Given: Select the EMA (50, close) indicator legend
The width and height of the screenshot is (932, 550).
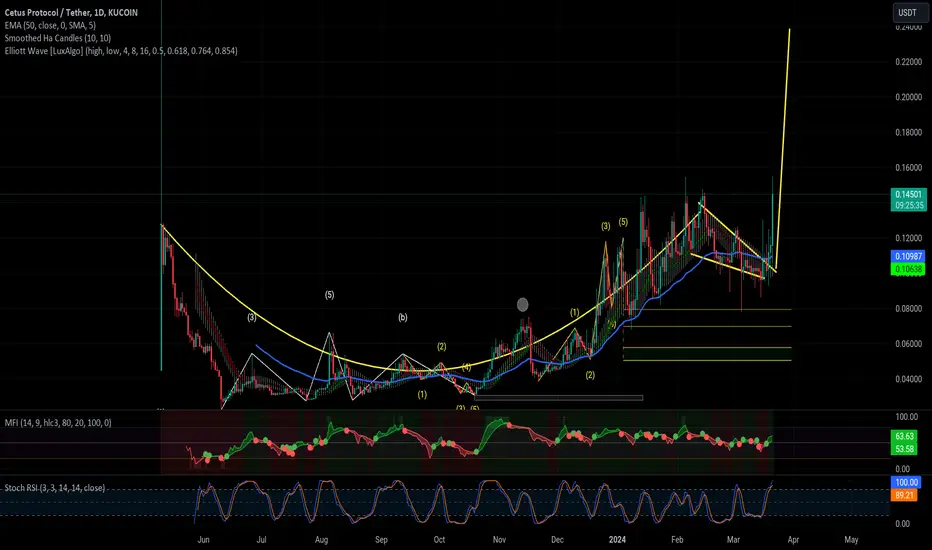Looking at the screenshot, I should coord(50,26).
